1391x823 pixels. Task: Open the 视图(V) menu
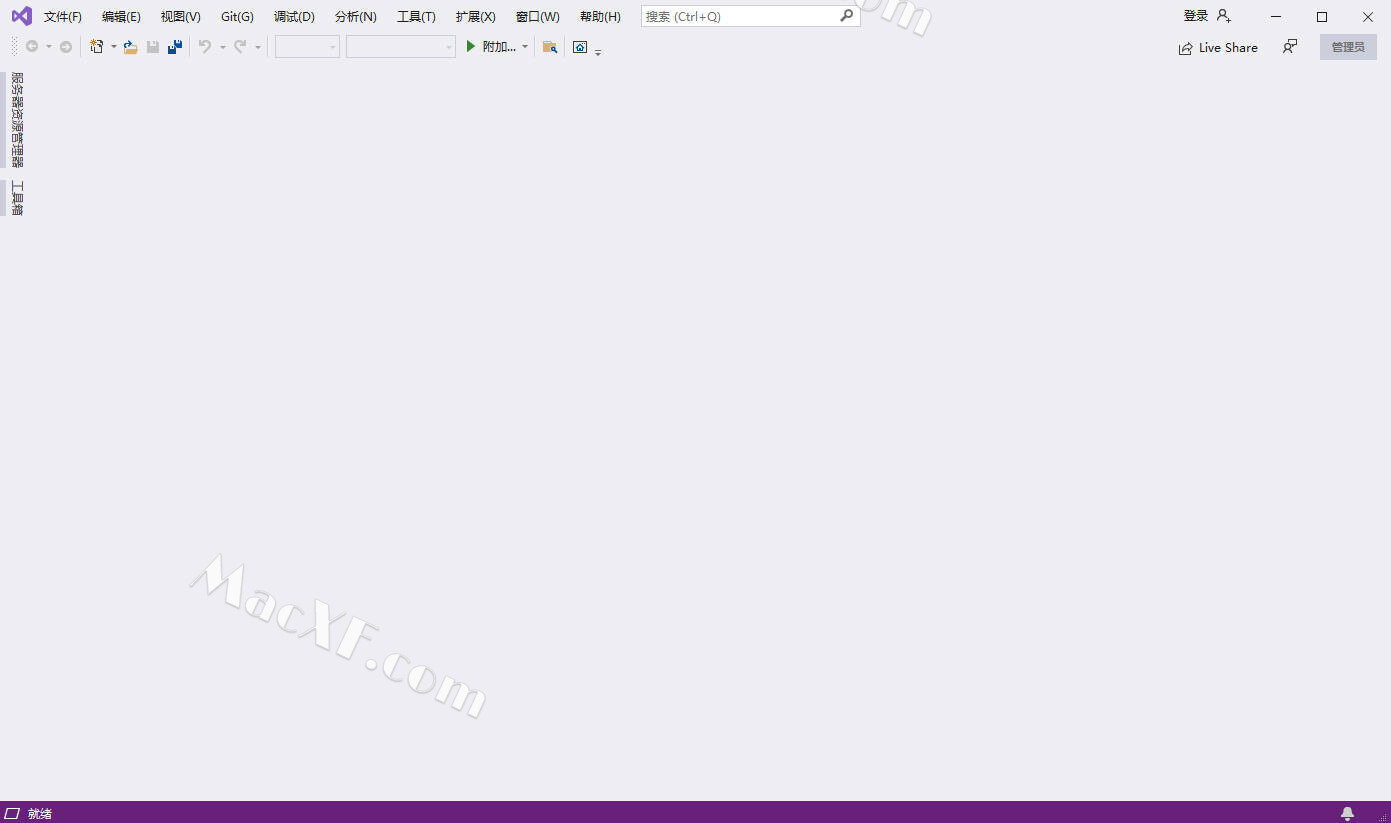[180, 17]
